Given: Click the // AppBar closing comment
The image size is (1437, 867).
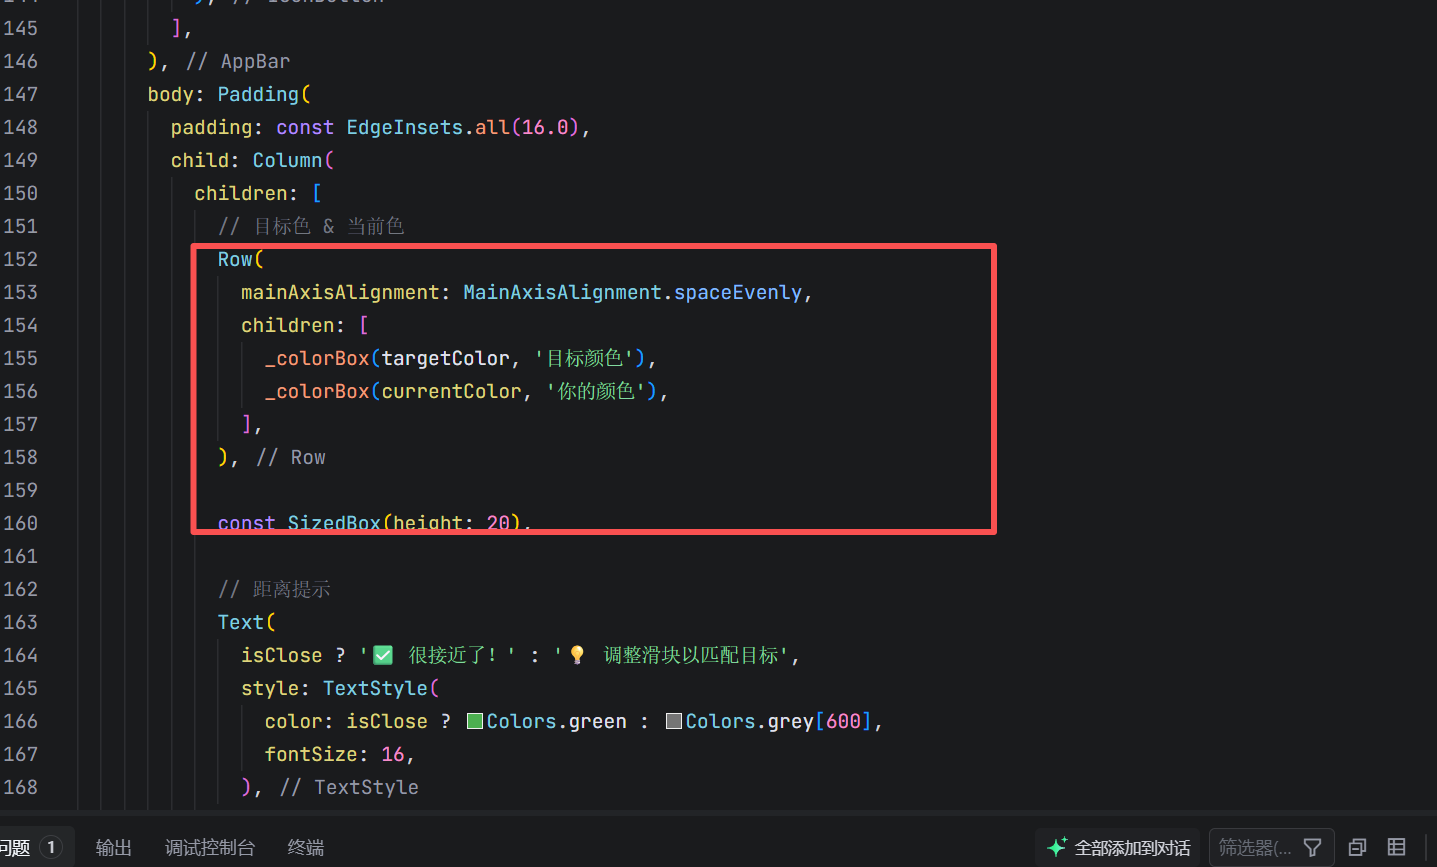Looking at the screenshot, I should tap(238, 61).
